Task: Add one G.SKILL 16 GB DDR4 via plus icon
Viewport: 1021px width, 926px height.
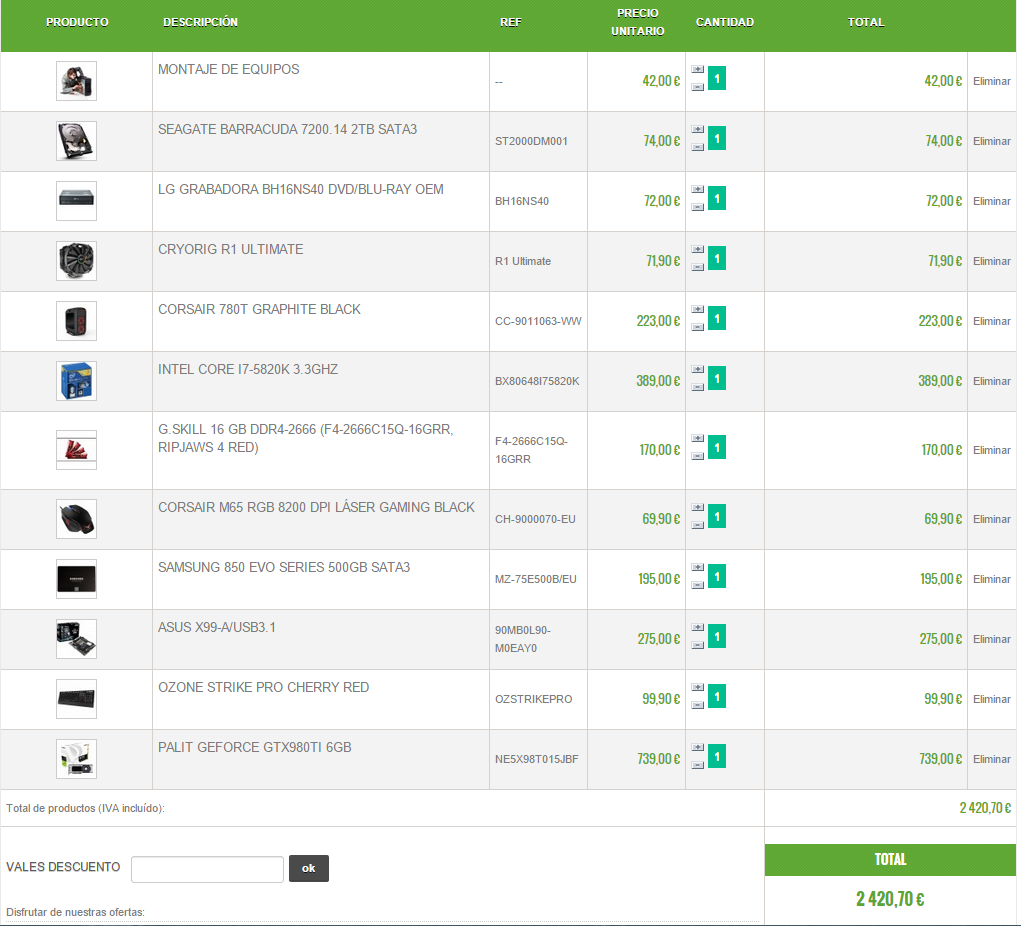Action: point(697,438)
